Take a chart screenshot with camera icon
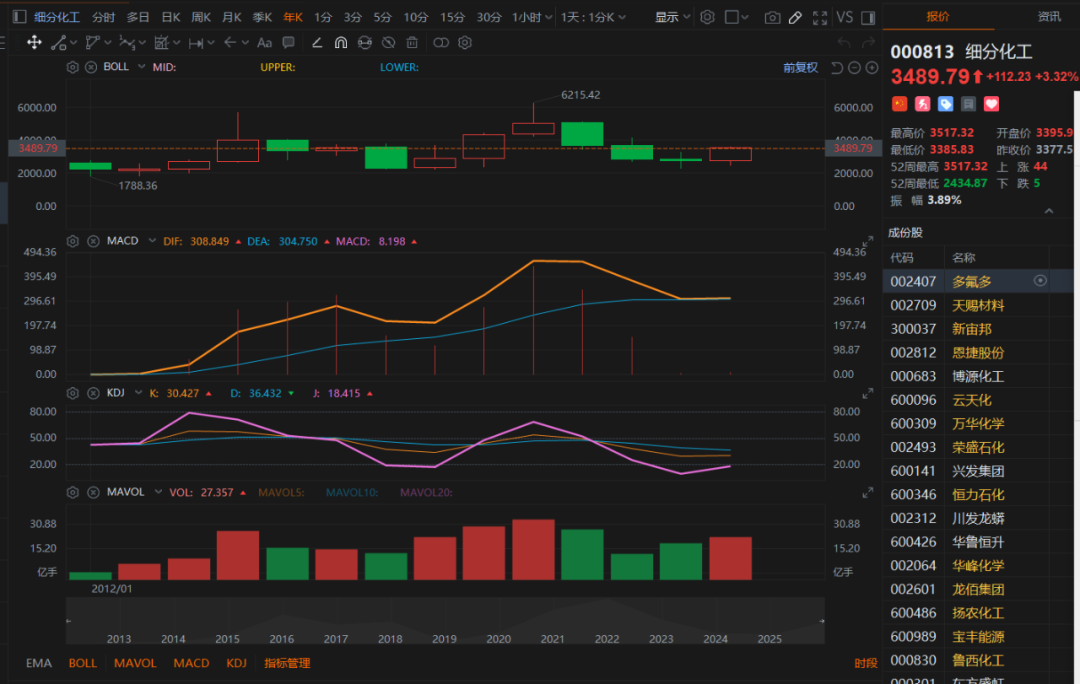 point(772,17)
